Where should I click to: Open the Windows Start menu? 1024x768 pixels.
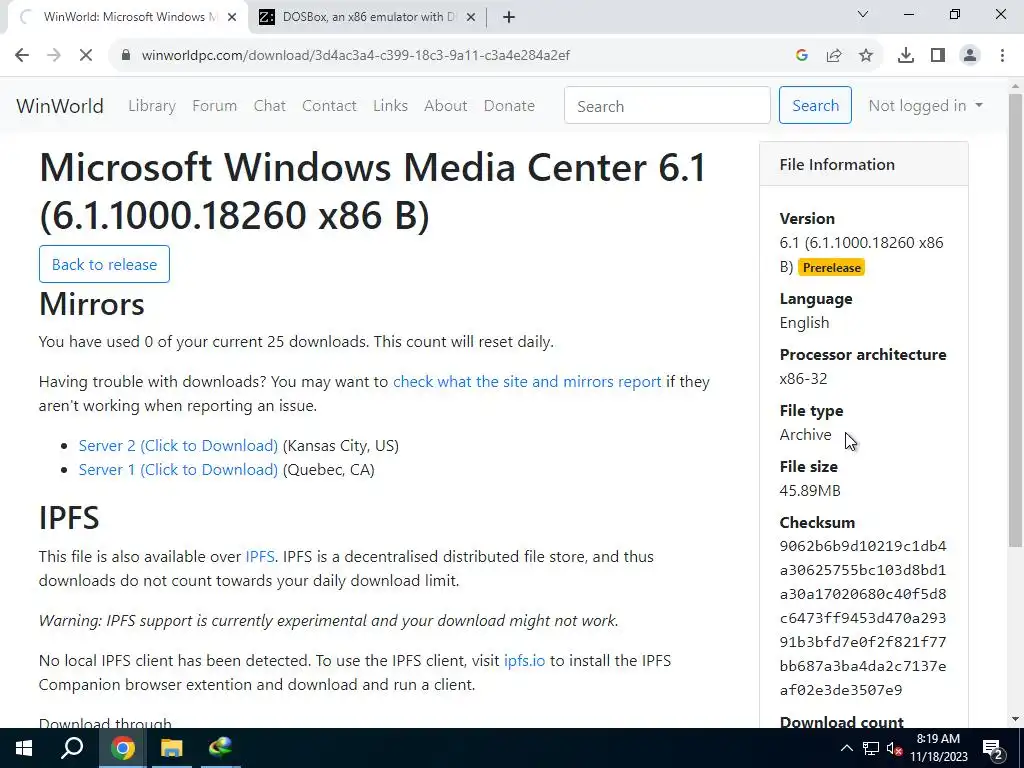point(24,748)
